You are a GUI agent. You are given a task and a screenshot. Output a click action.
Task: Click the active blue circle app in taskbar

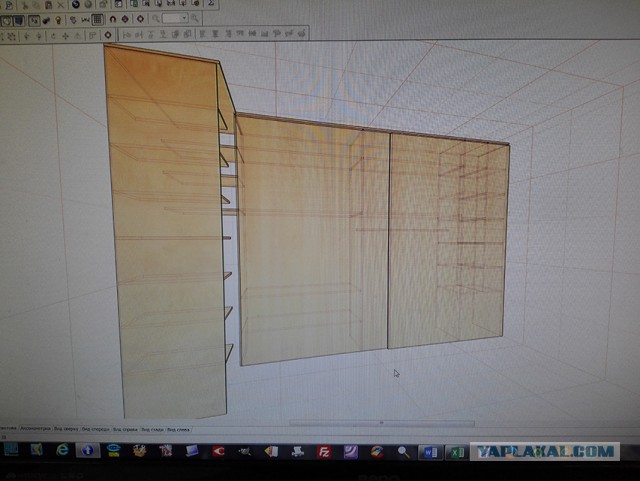(x=88, y=450)
